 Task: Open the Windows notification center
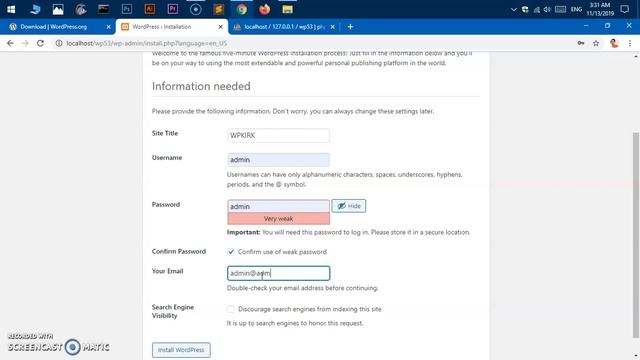(624, 9)
